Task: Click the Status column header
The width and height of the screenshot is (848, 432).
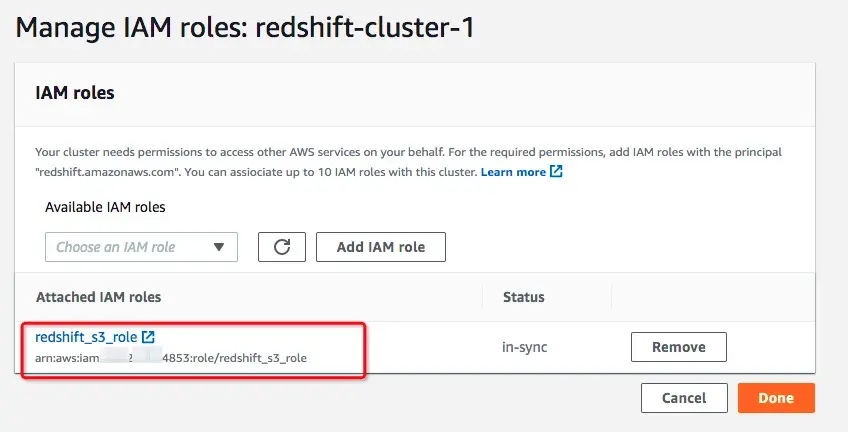Action: coord(523,297)
